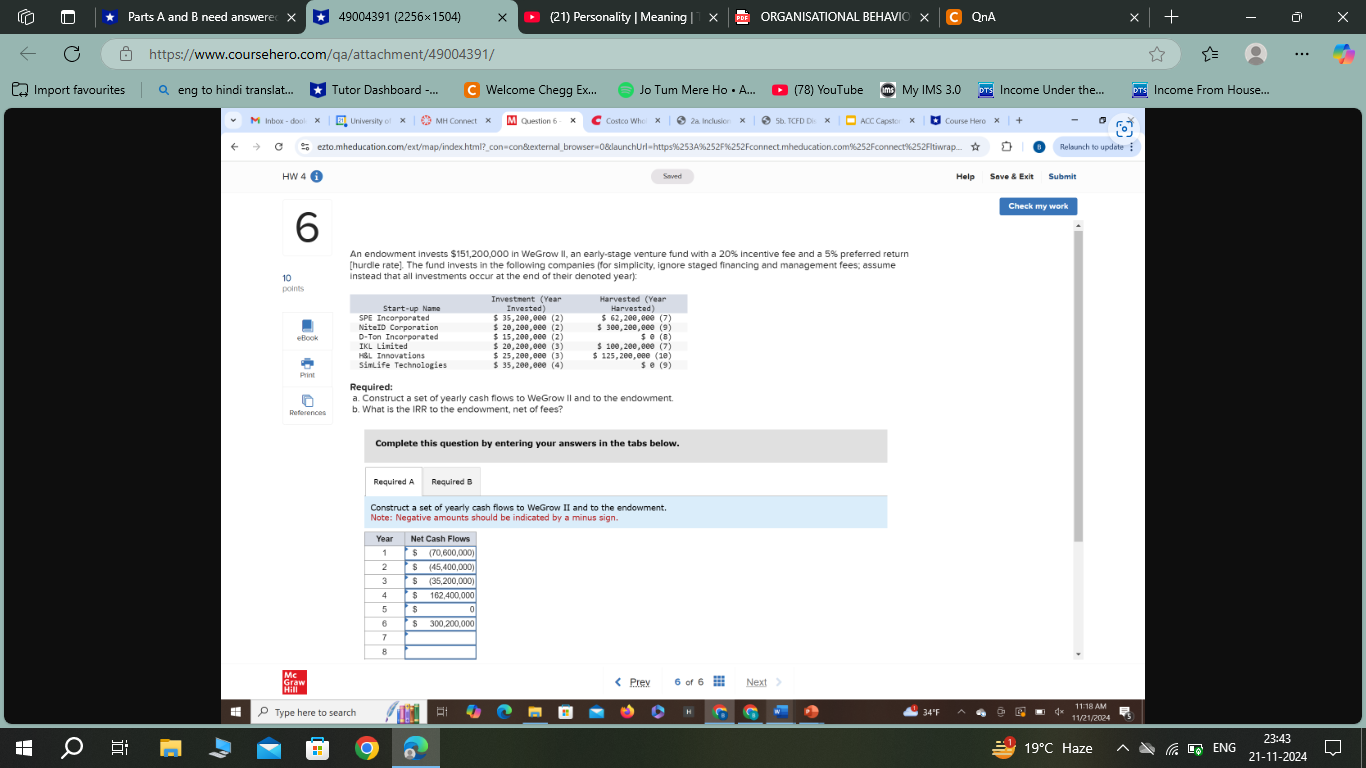
Task: Open the (78) YouTube bookmark
Action: 817,89
